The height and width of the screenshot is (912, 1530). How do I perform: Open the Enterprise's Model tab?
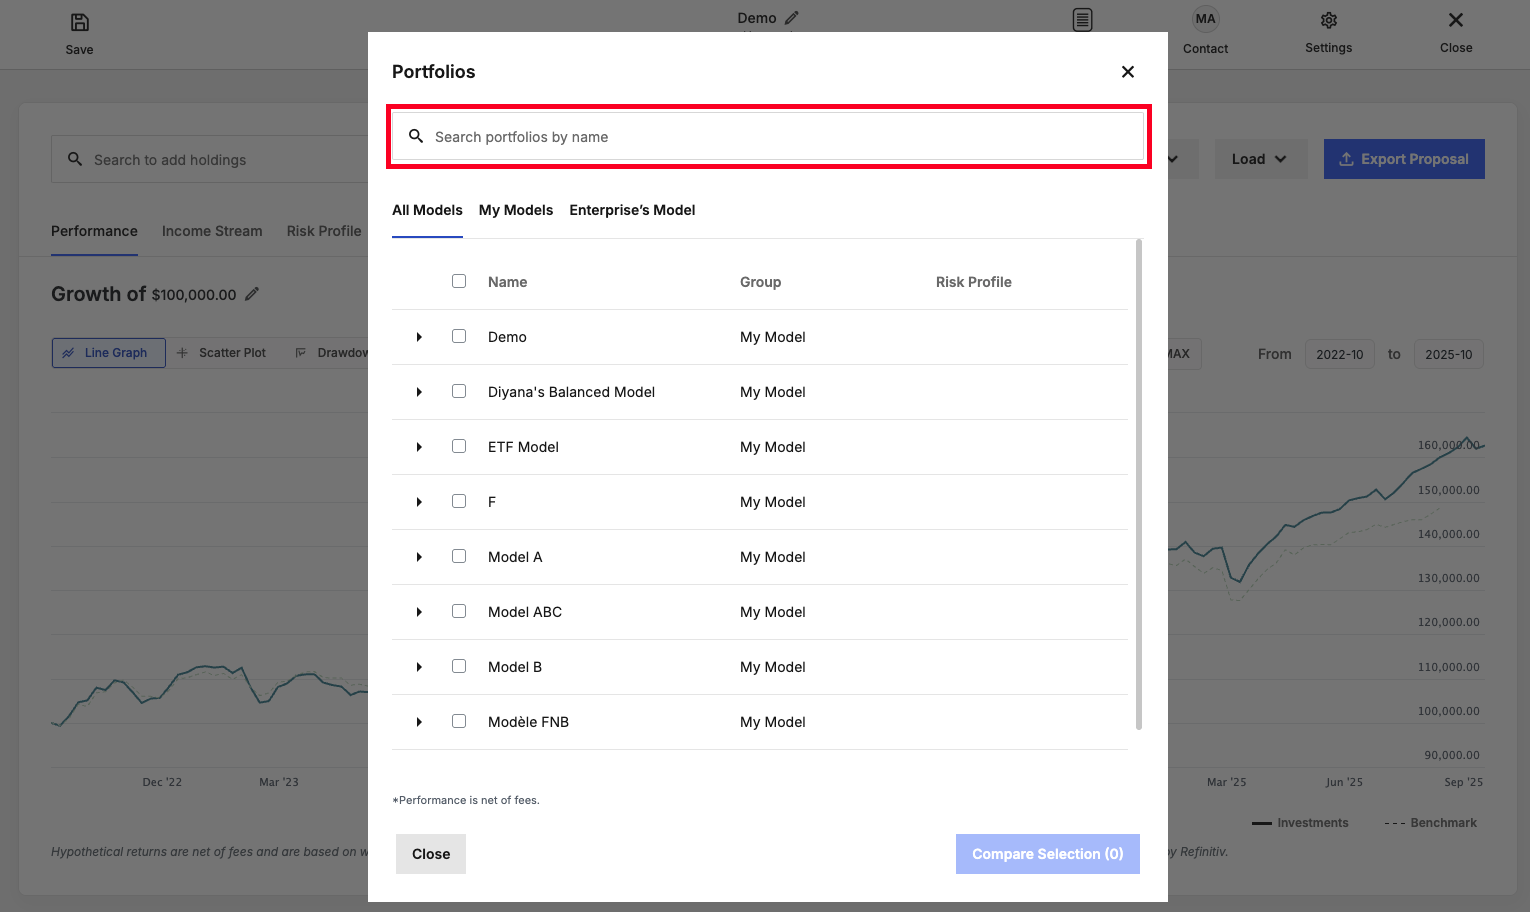tap(632, 210)
